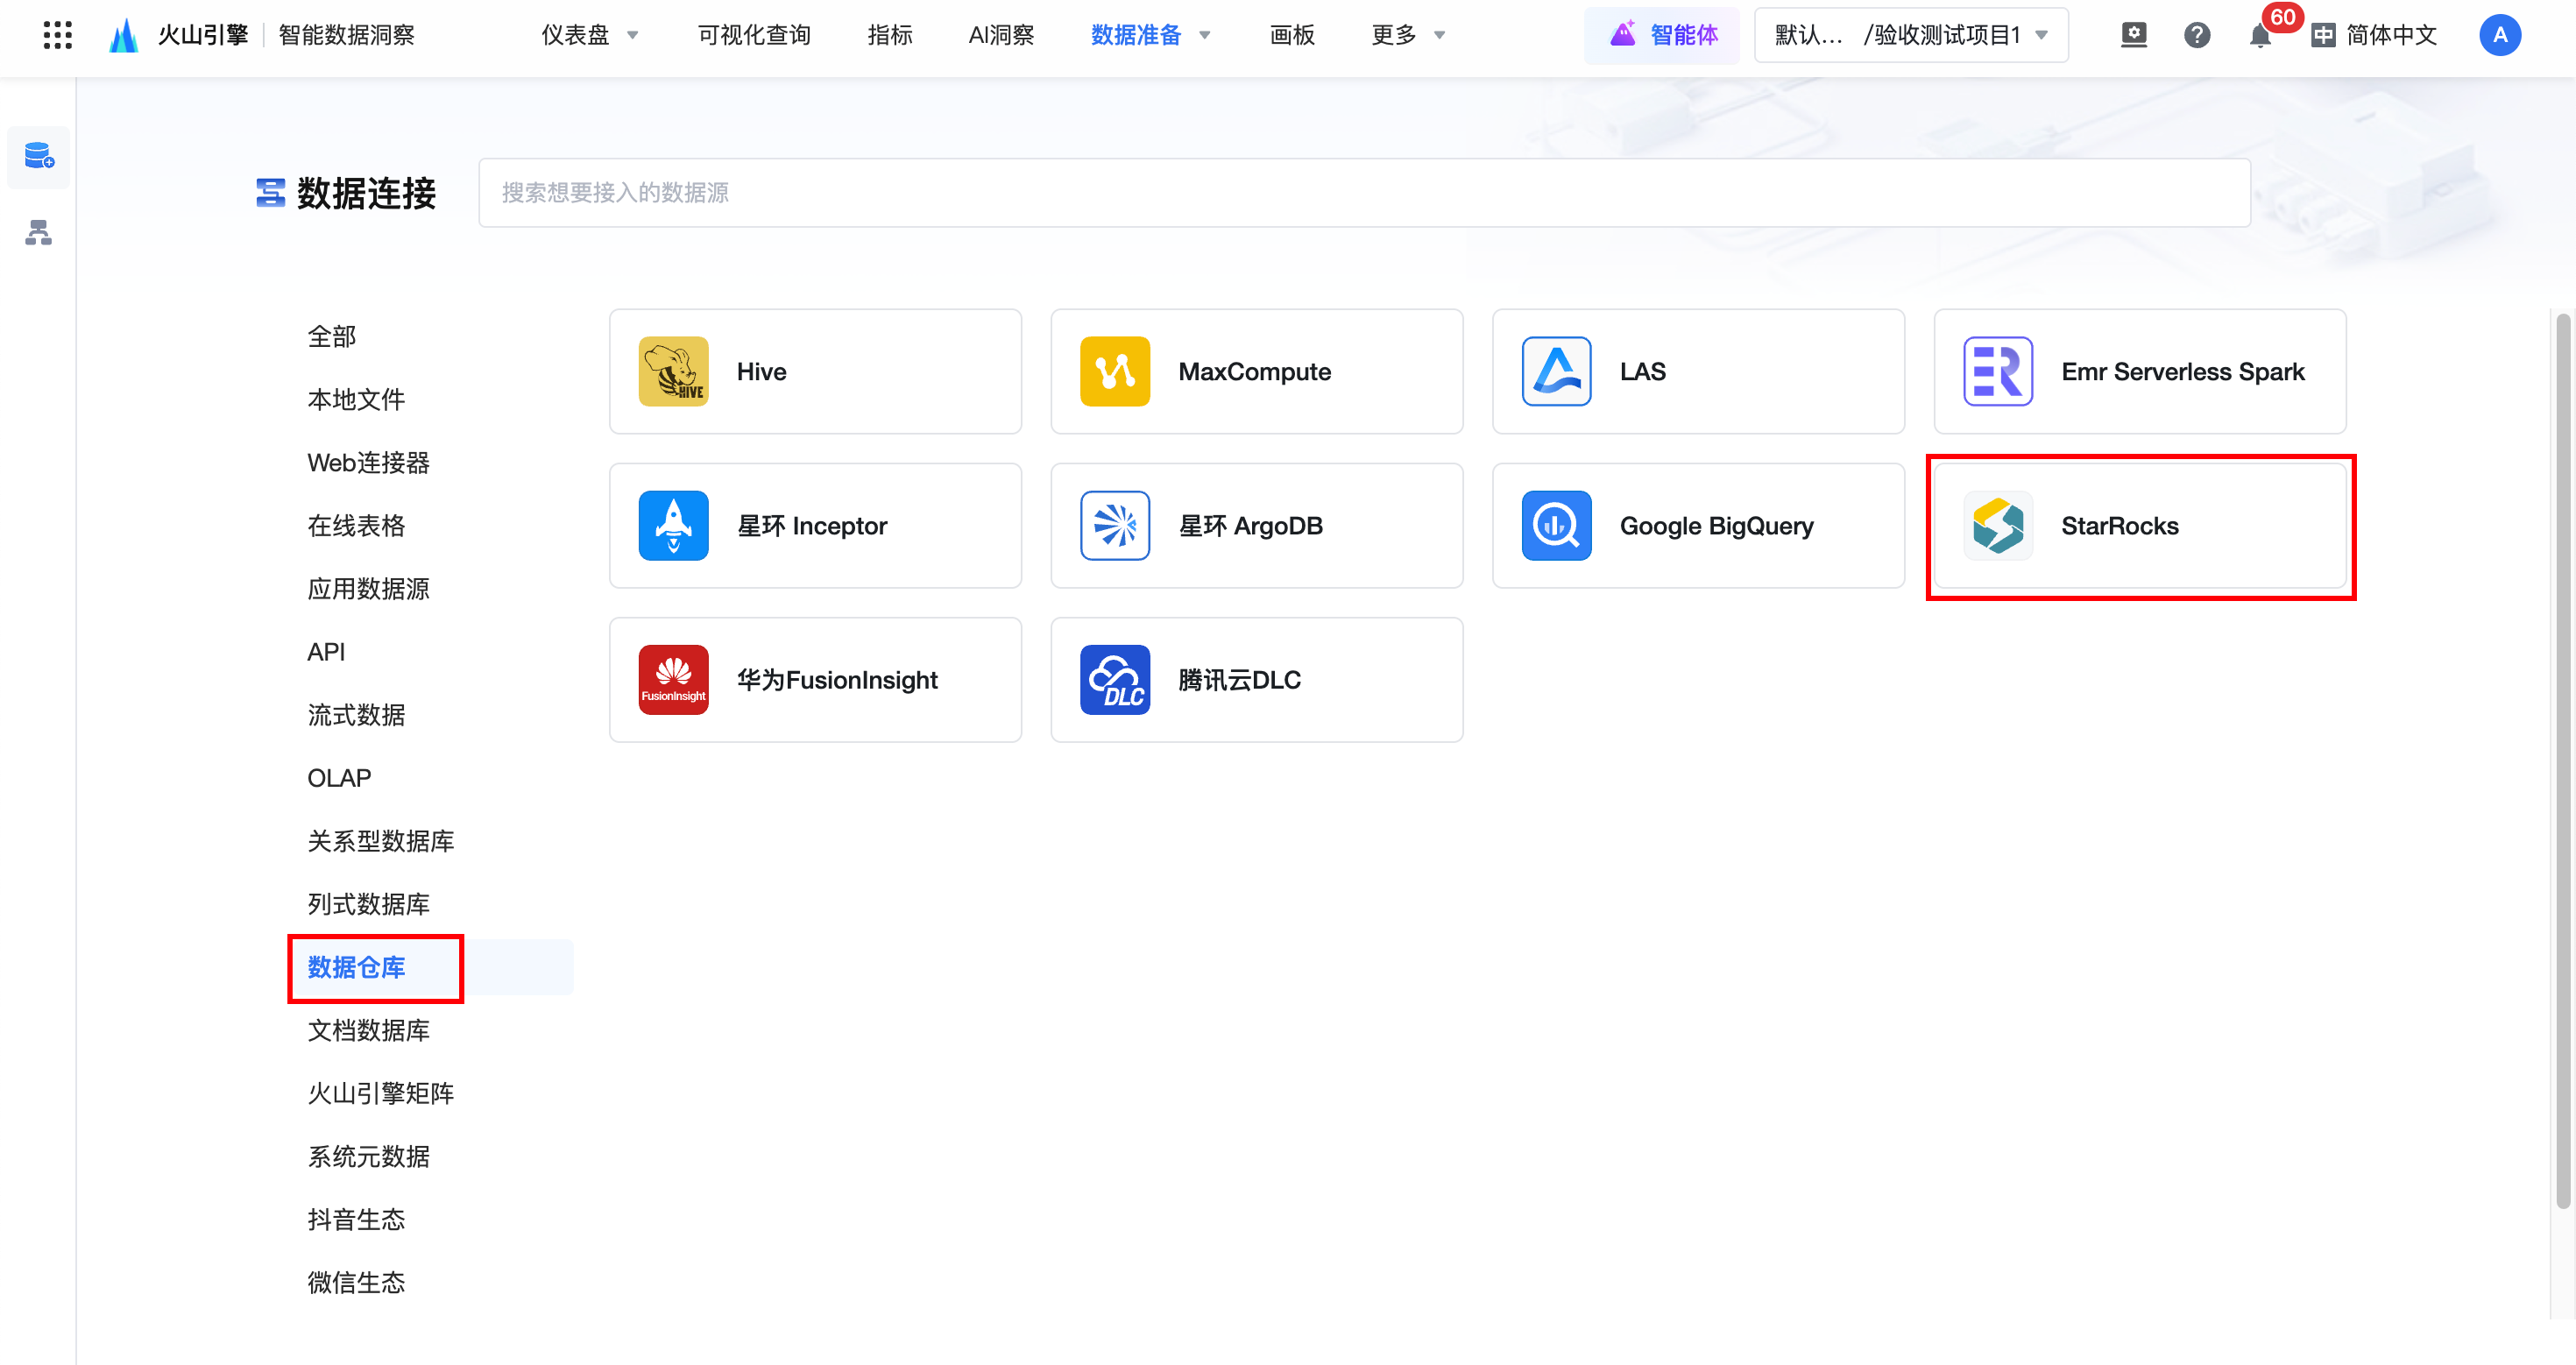Open the app grid launcher icon
The image size is (2576, 1365).
[57, 35]
